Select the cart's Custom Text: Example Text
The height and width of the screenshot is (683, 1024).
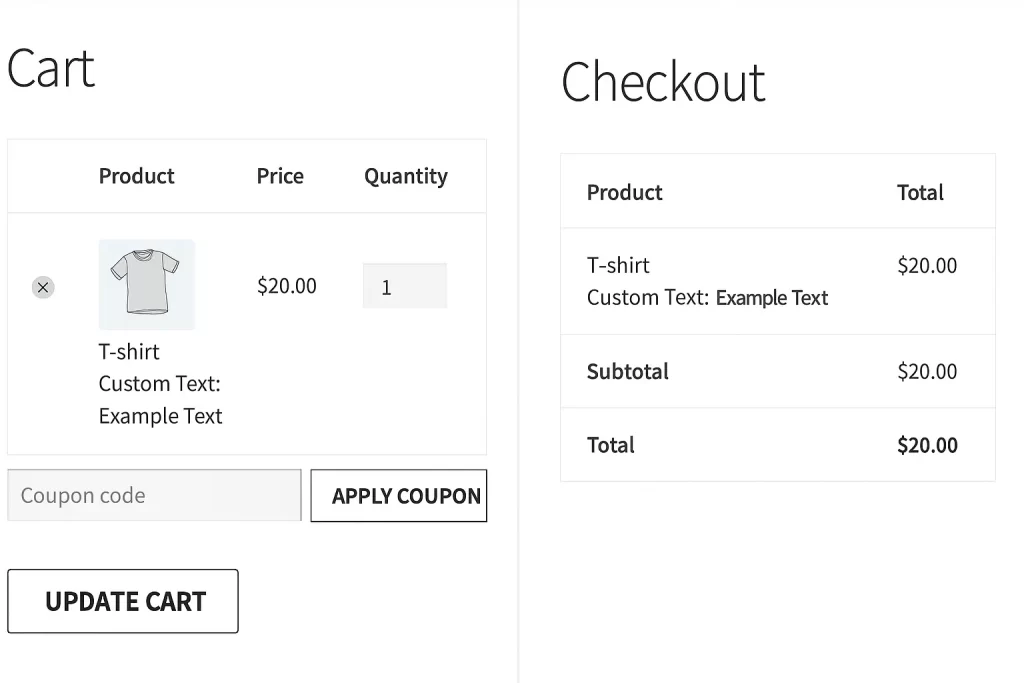click(x=160, y=400)
